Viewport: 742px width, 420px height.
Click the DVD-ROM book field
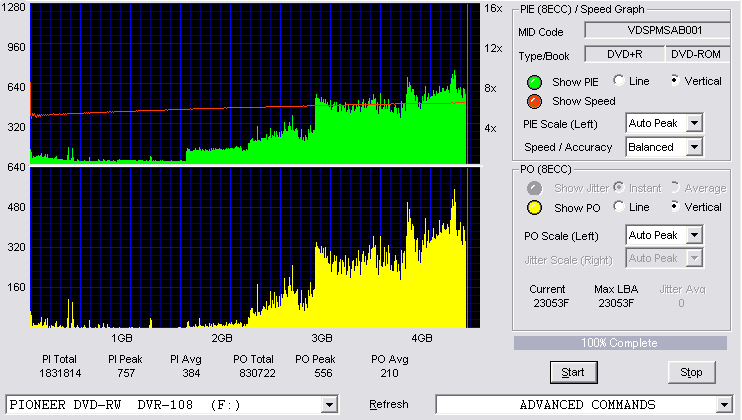click(x=698, y=54)
